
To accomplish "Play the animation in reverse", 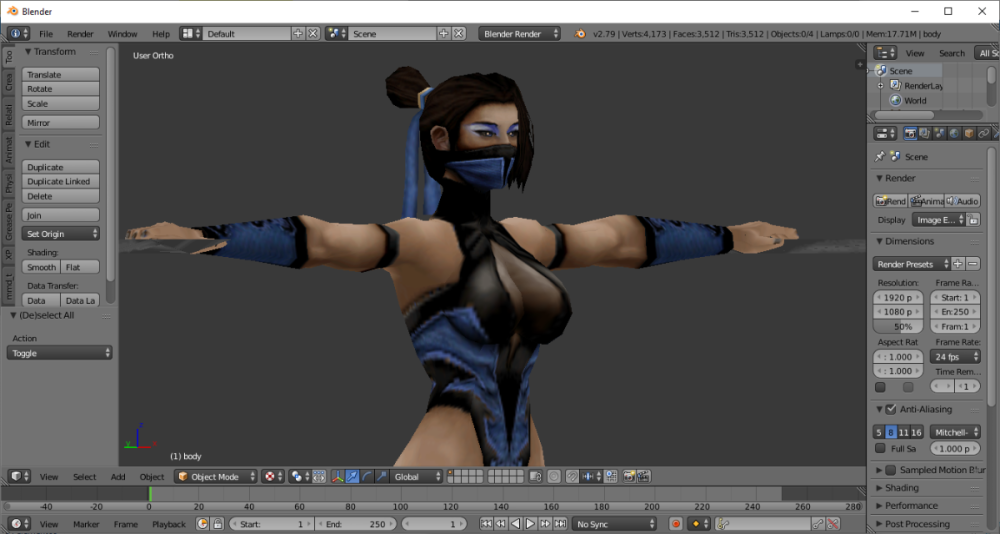I will pyautogui.click(x=515, y=524).
